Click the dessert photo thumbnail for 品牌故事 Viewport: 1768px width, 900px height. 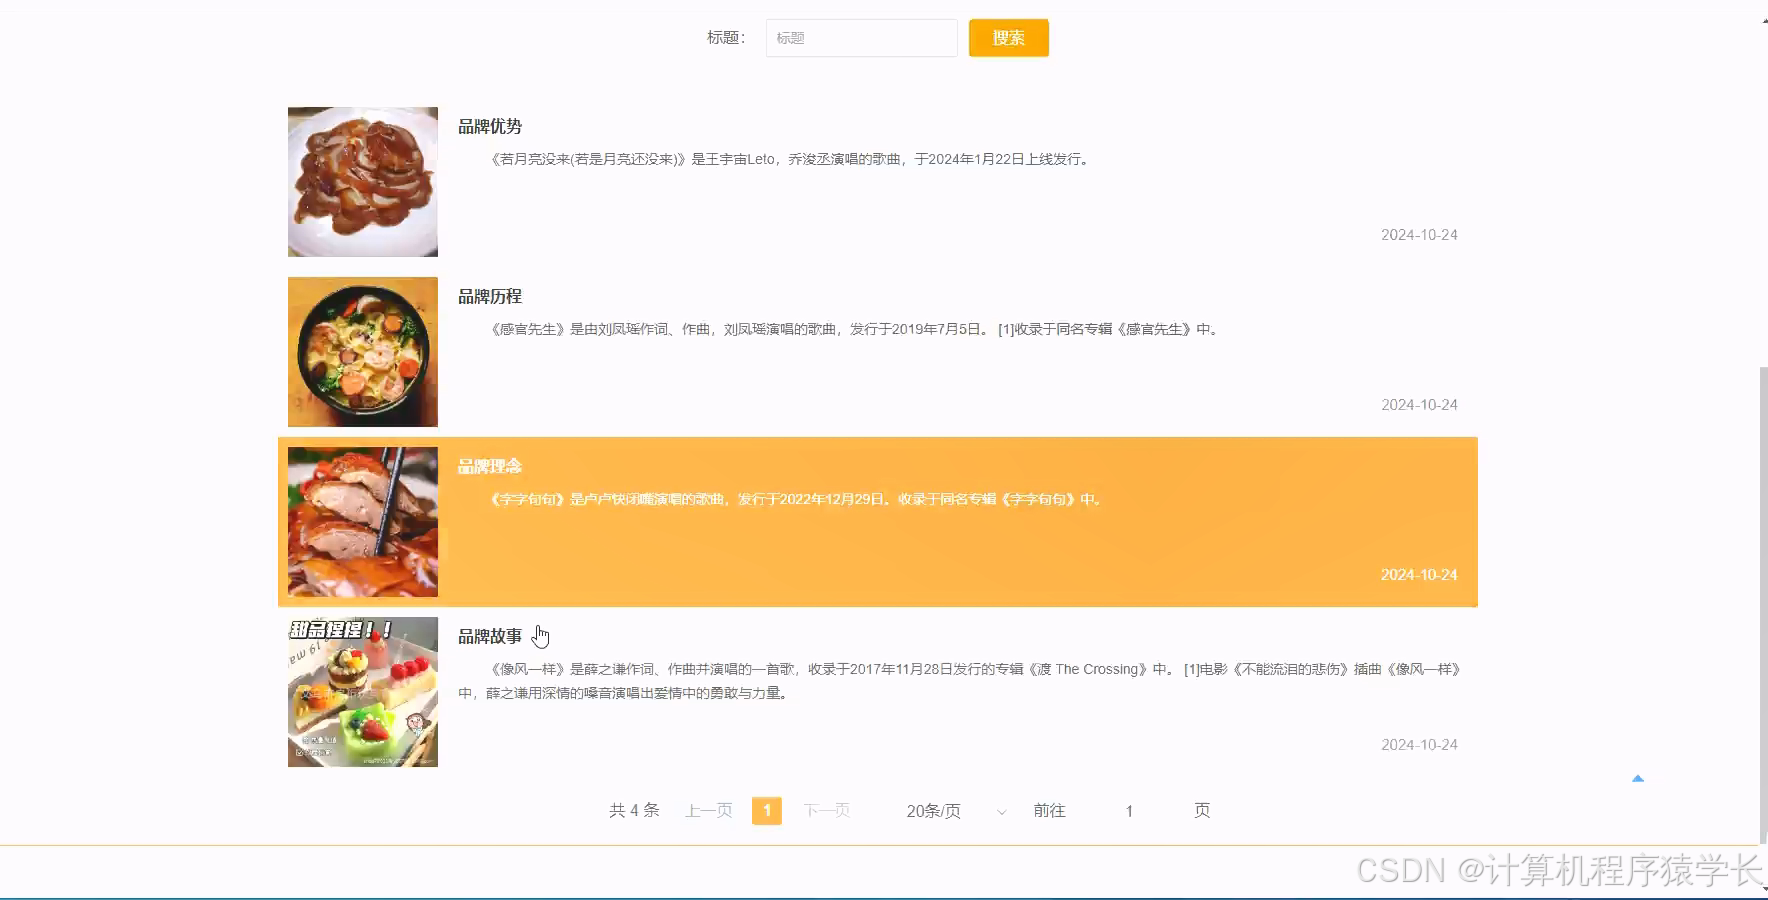coord(362,692)
